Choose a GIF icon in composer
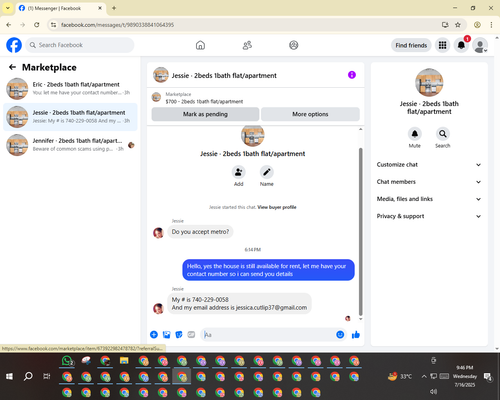 (x=191, y=335)
